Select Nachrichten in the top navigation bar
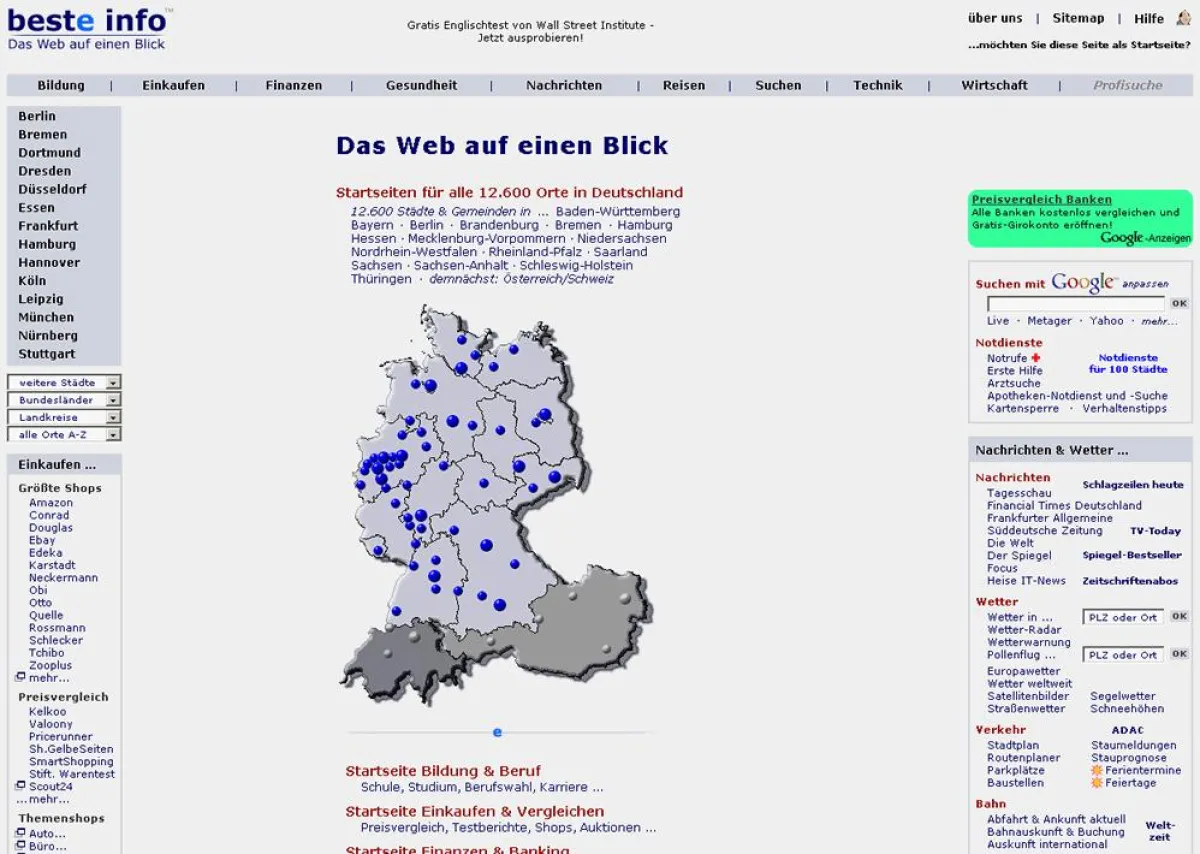This screenshot has width=1200, height=854. tap(564, 85)
